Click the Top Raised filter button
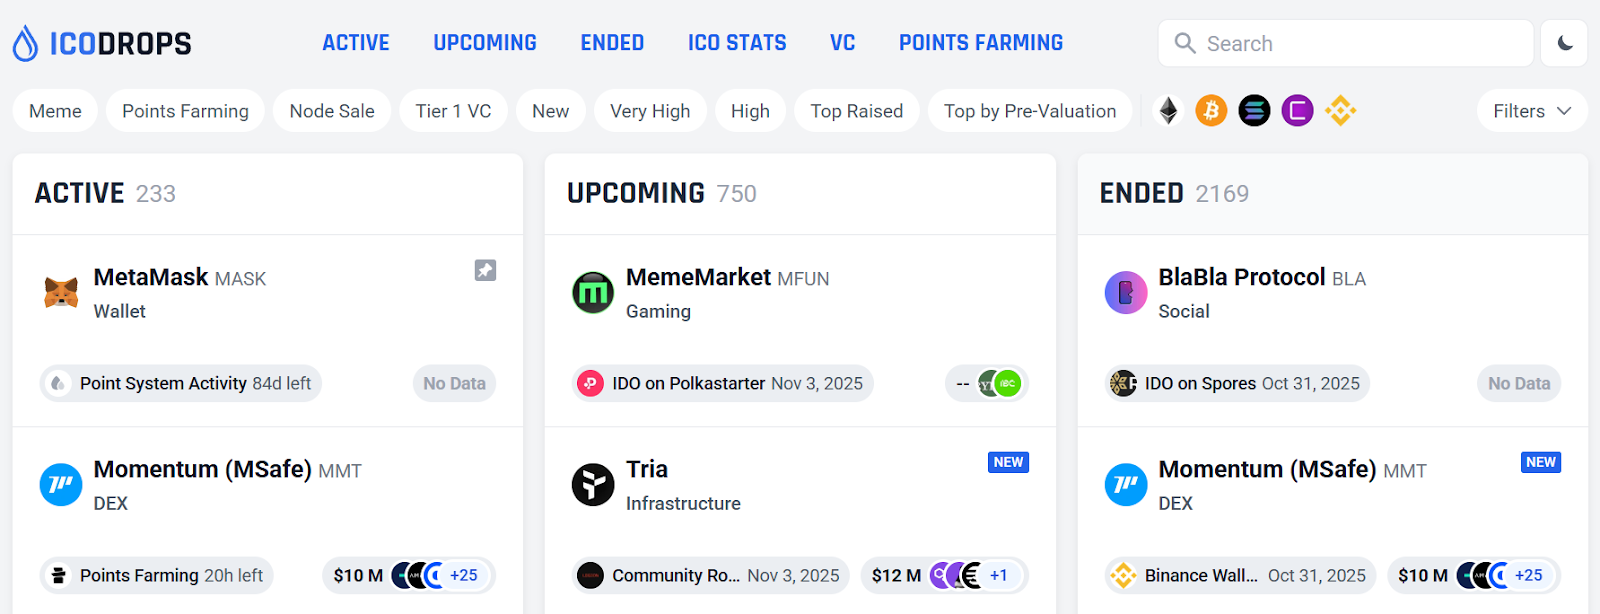Screen dimensions: 1600x614 856,111
